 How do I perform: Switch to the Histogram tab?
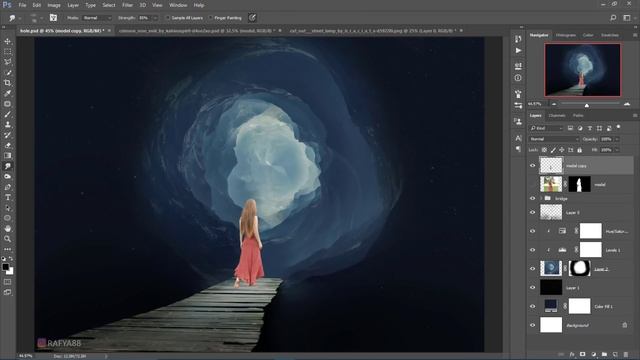point(566,36)
